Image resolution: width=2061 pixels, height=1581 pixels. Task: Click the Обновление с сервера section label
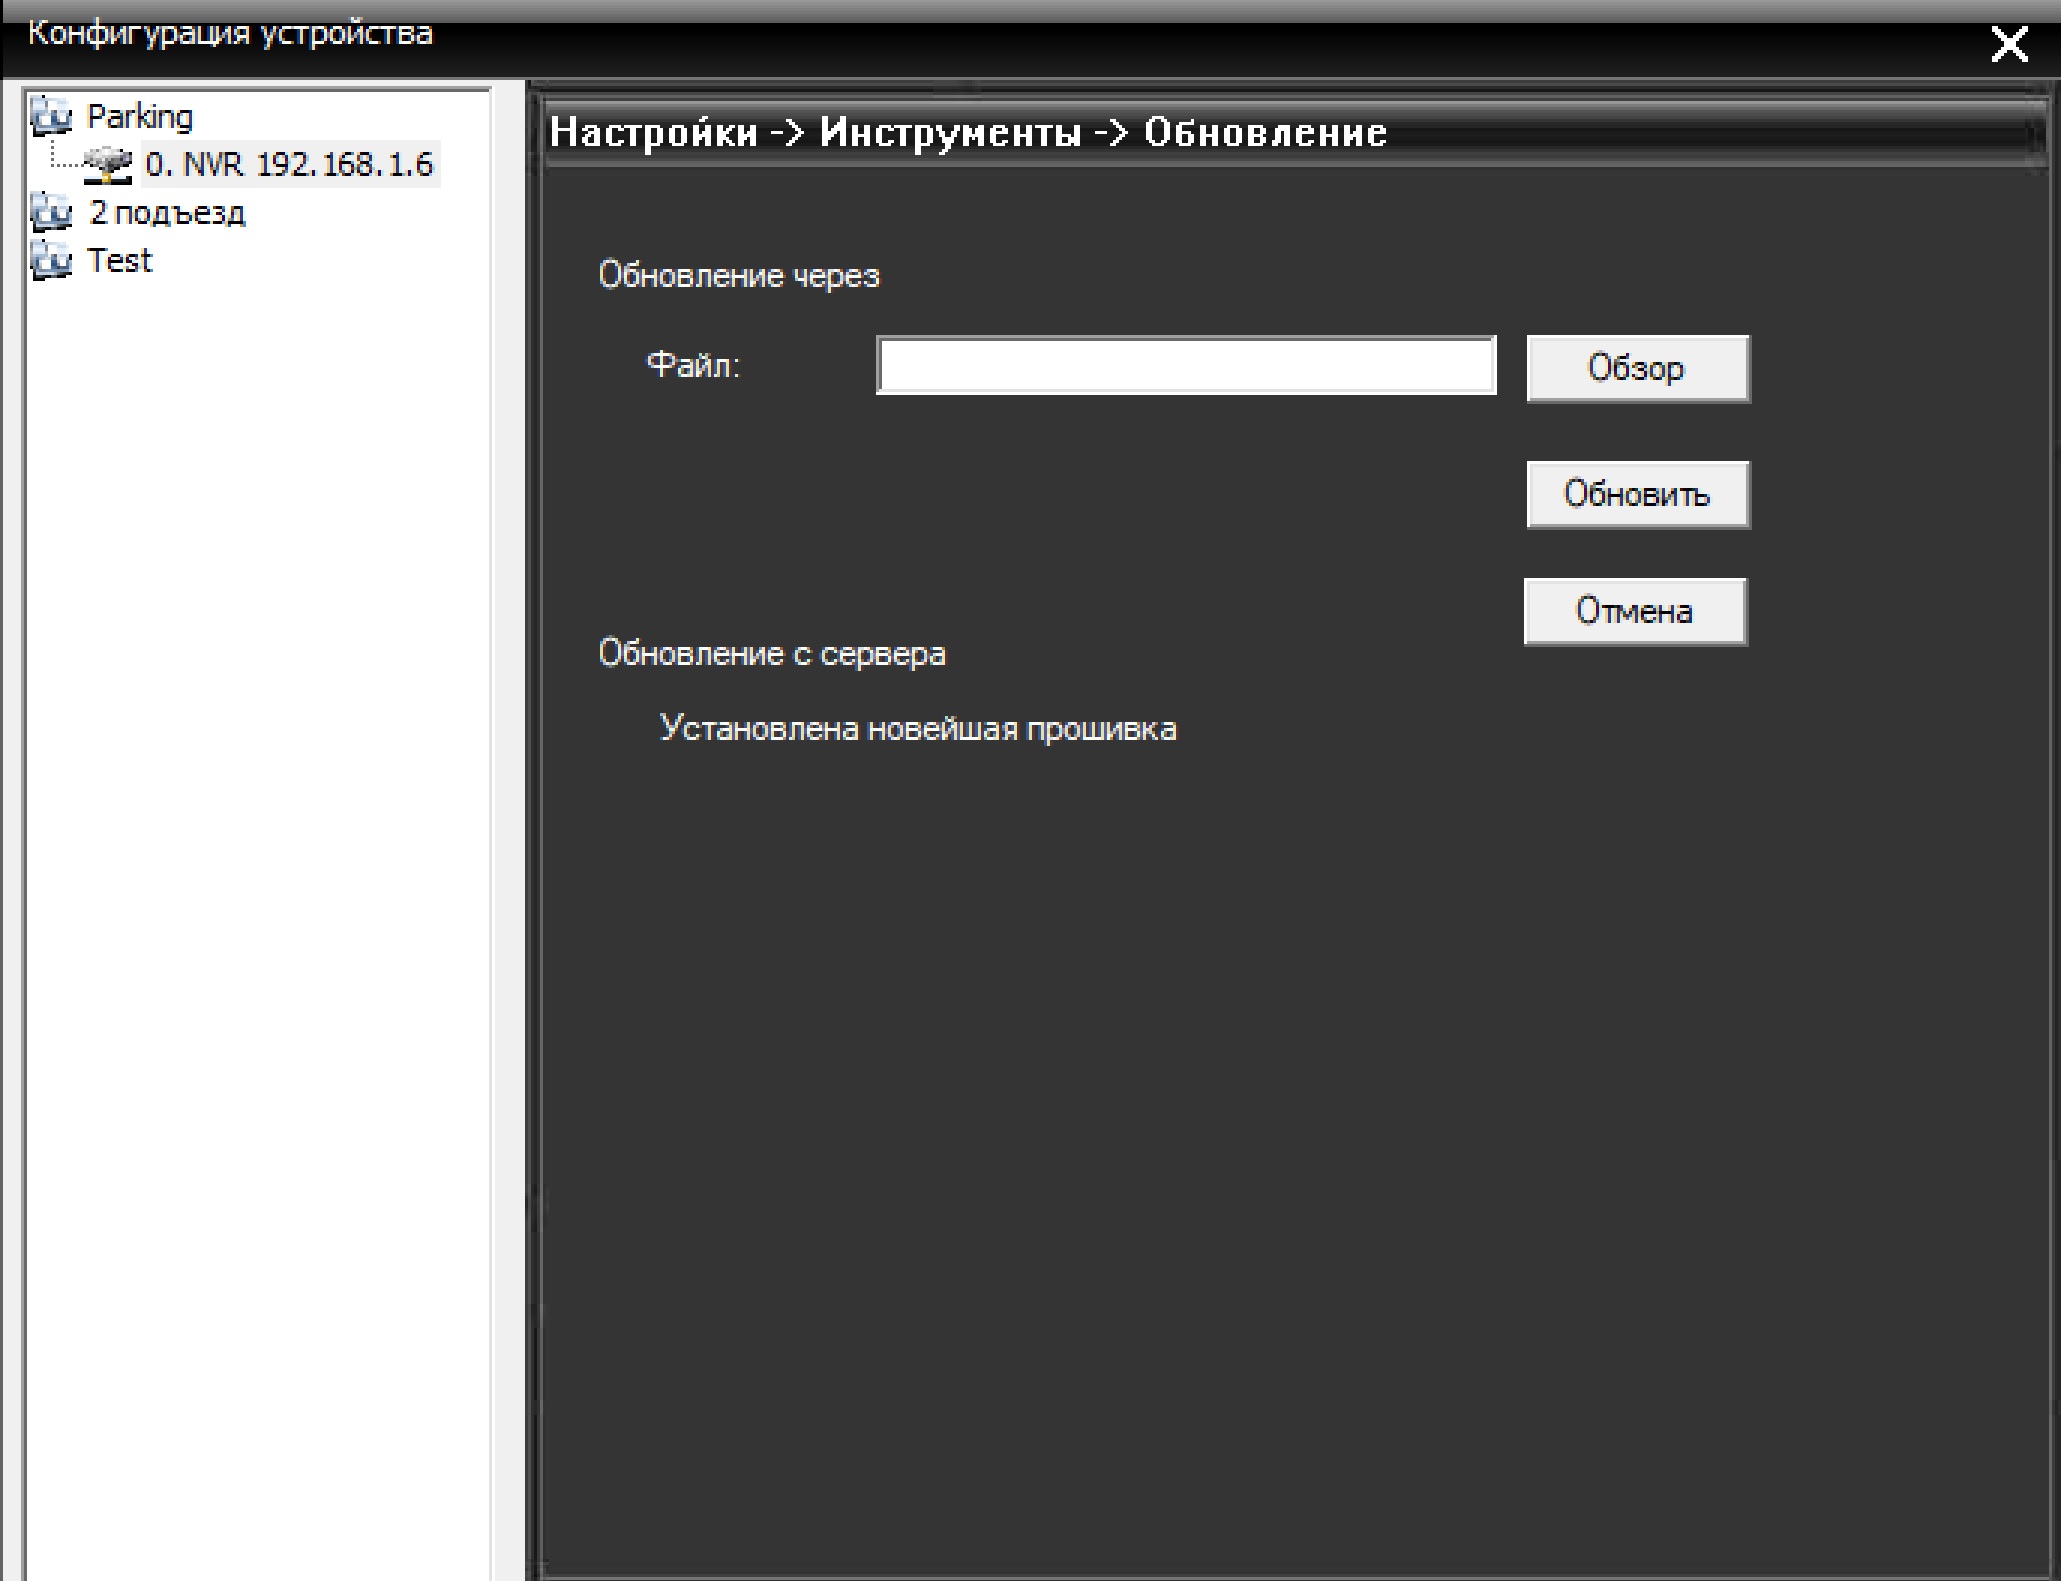[771, 654]
